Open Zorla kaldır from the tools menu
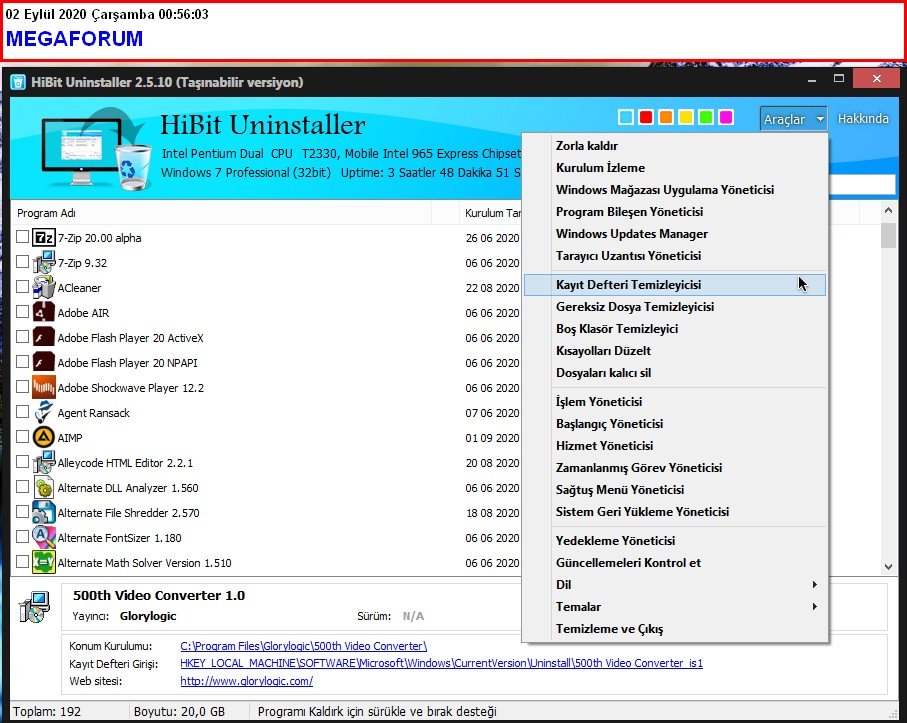The height and width of the screenshot is (723, 907). 675,146
